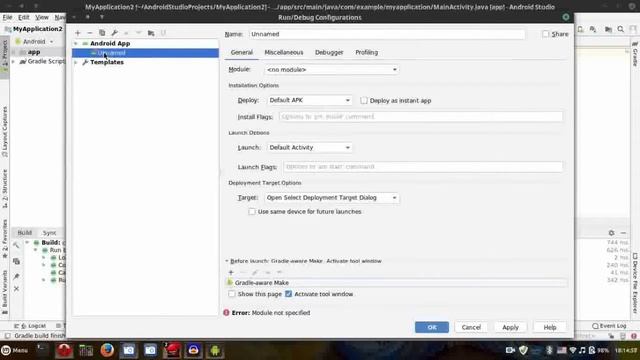640x360 pixels.
Task: Open Firefox from the taskbar
Action: [x=107, y=350]
